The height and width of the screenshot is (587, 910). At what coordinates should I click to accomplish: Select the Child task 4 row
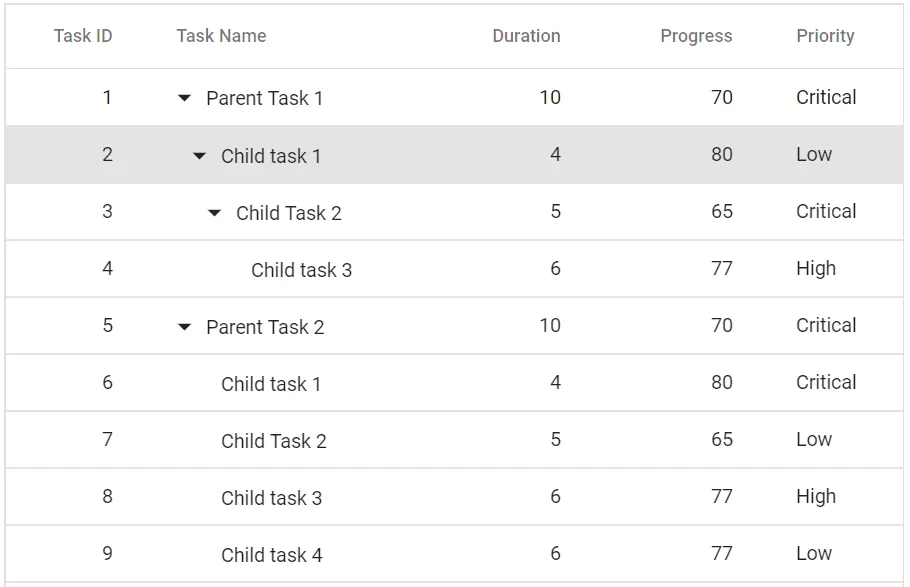271,554
